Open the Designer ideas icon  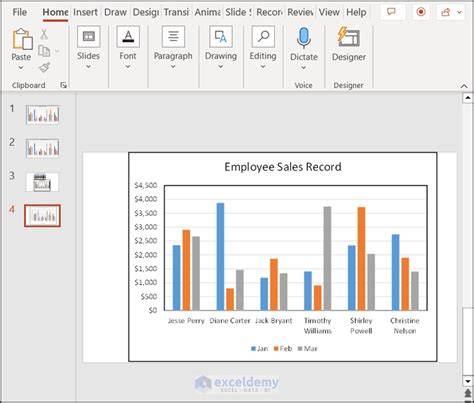(x=348, y=37)
